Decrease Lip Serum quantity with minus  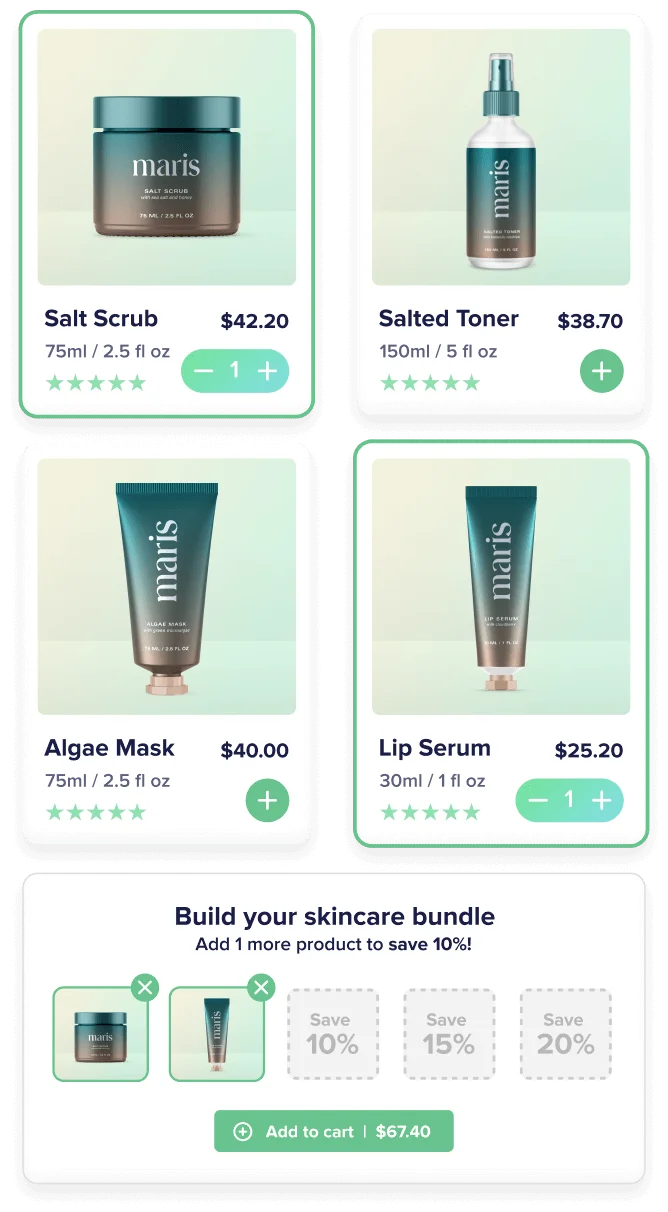coord(538,800)
